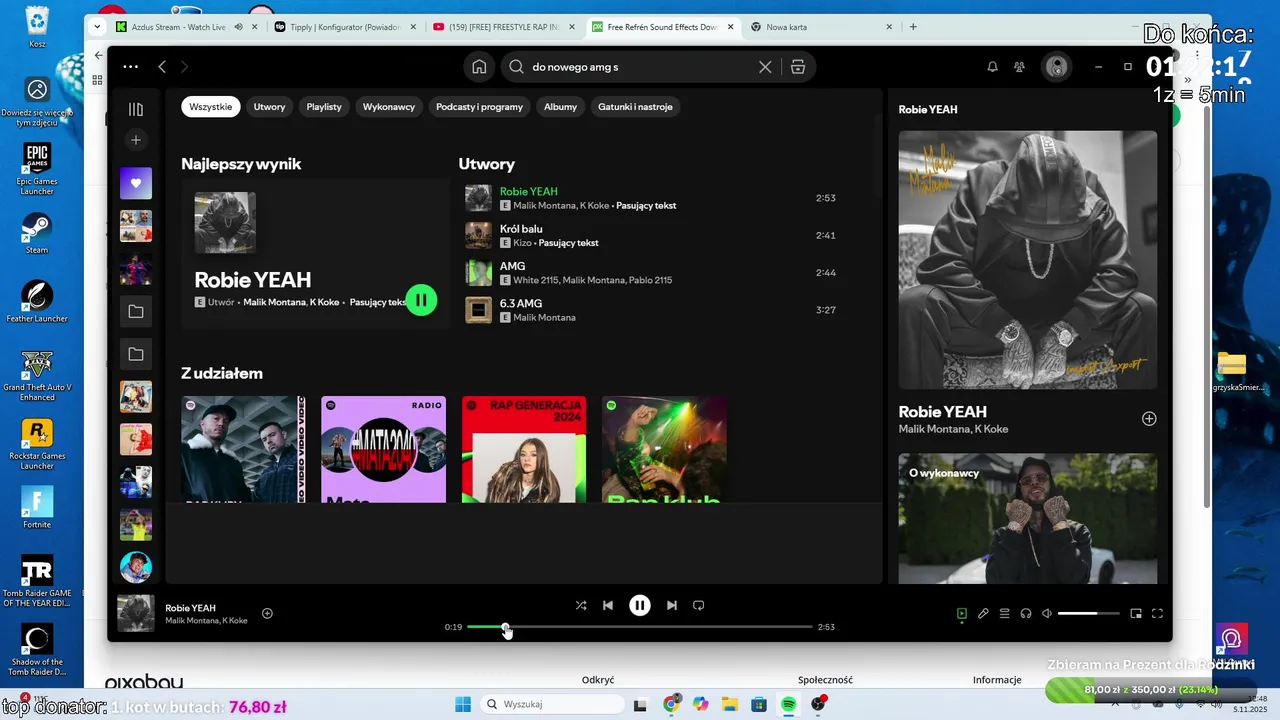Screen dimensions: 1280x720
Task: Show lyrics with microphone icon
Action: (x=983, y=613)
